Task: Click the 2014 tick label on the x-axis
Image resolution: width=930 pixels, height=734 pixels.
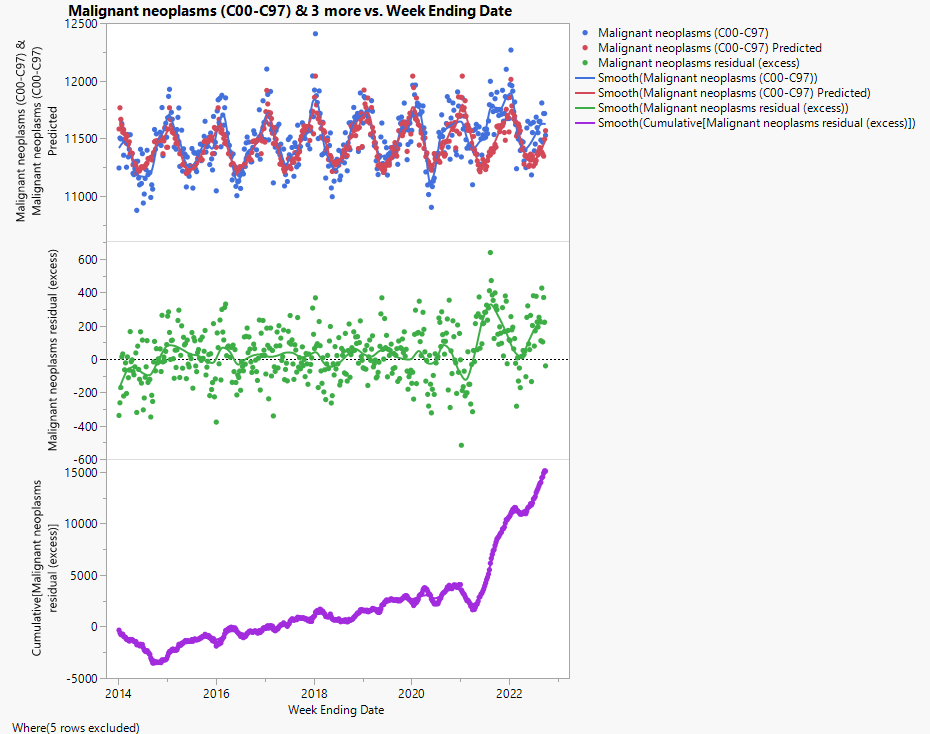Action: [x=119, y=694]
